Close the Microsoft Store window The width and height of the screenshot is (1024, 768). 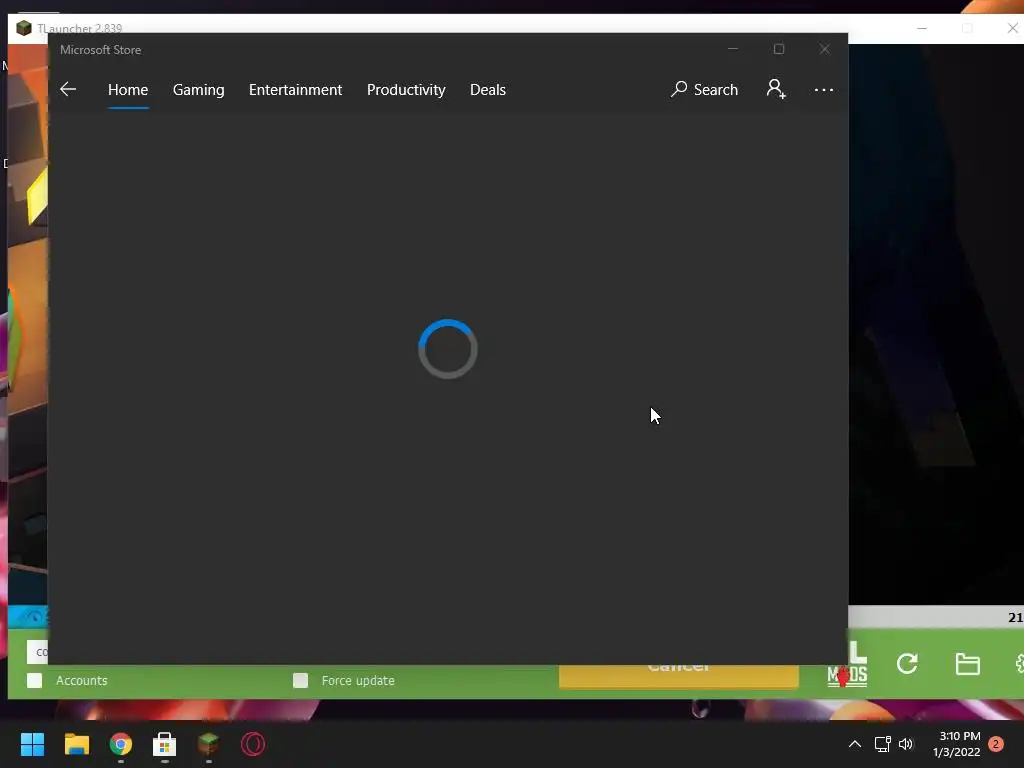click(825, 49)
